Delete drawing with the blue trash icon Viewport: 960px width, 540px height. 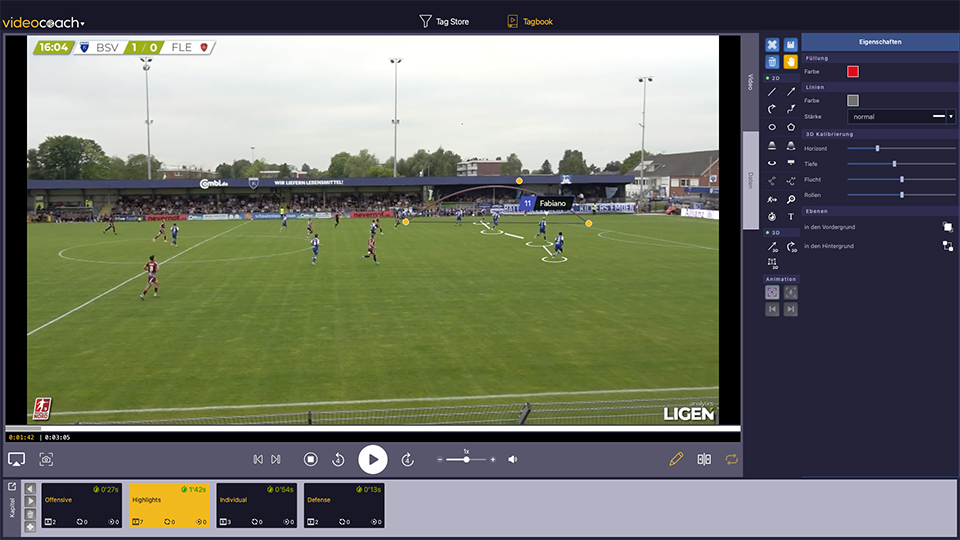[772, 62]
